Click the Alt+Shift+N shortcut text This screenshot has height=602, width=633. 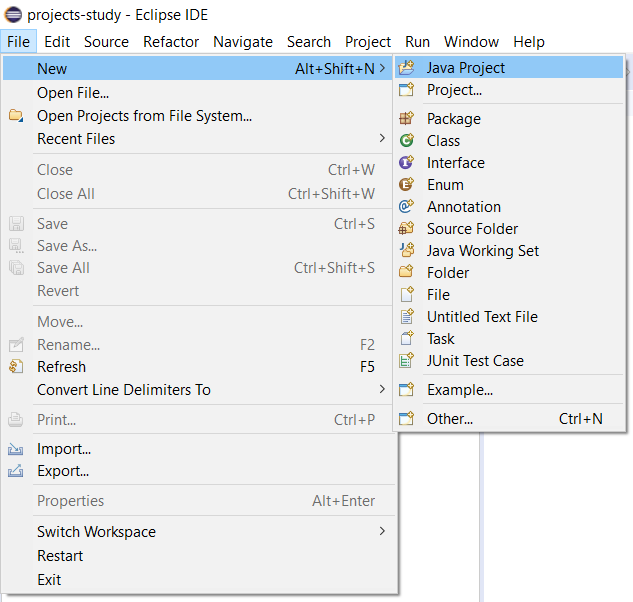335,69
